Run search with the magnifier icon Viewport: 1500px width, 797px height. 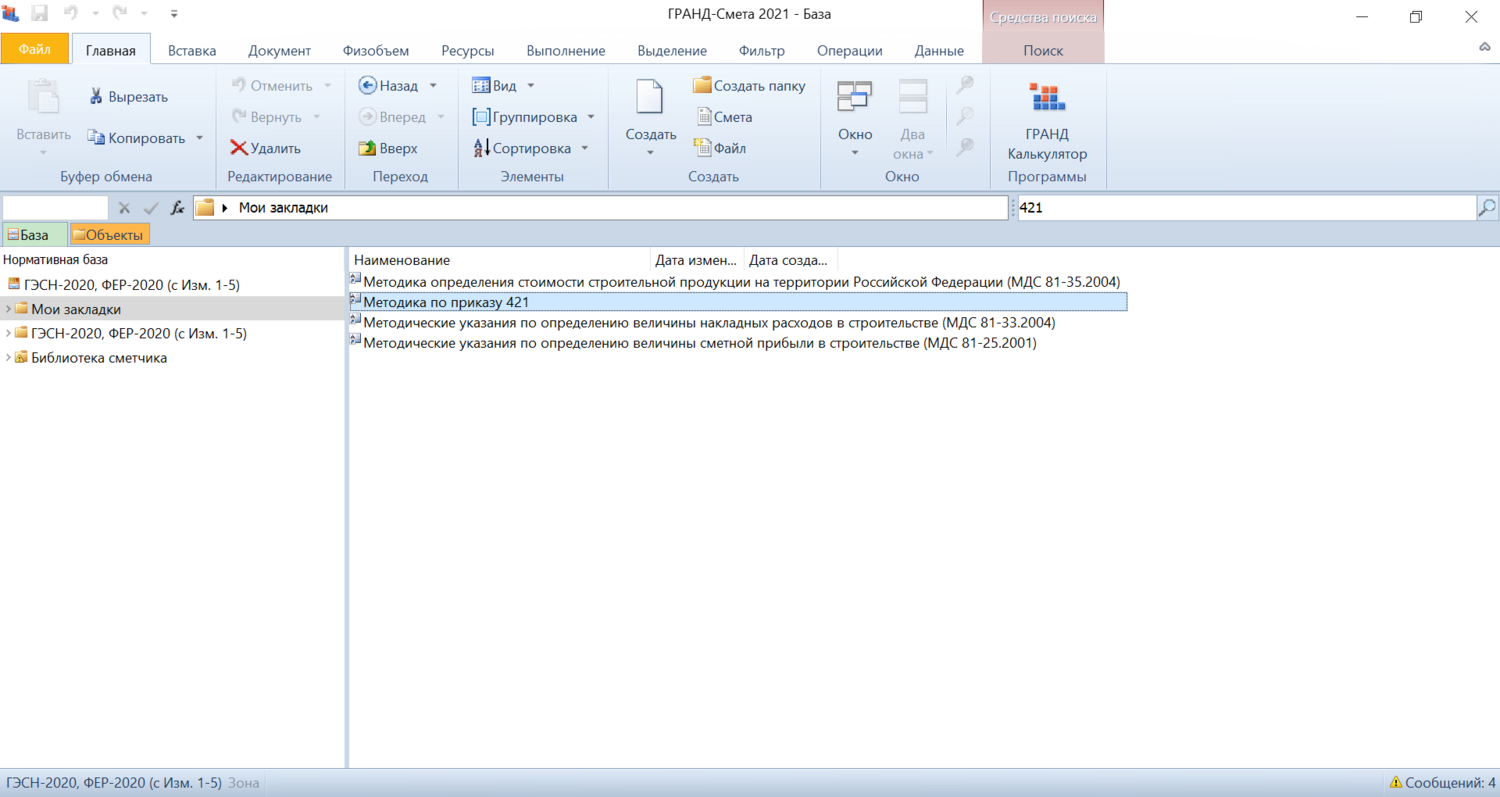1487,208
